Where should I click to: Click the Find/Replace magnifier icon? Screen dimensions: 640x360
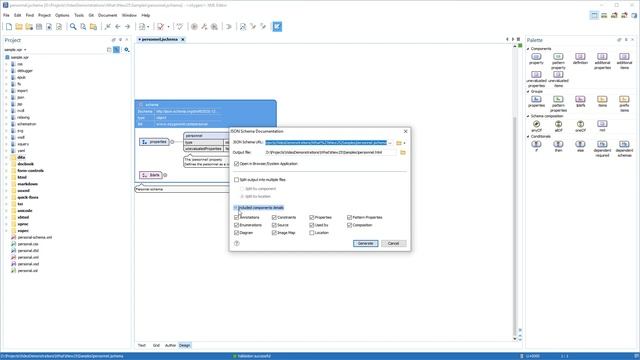pyautogui.click(x=73, y=27)
